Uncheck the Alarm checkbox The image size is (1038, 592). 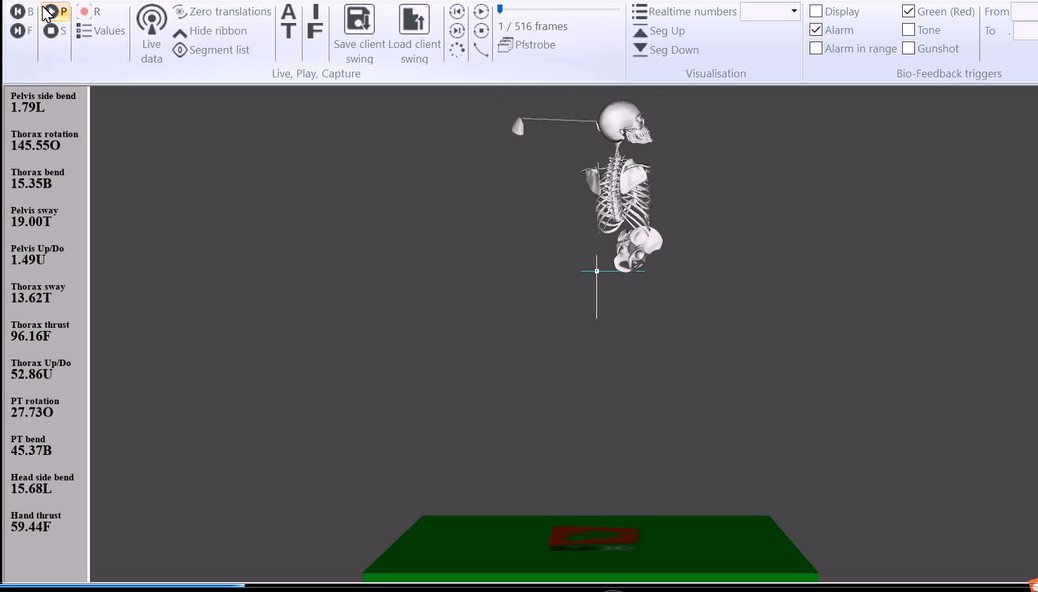[x=816, y=30]
